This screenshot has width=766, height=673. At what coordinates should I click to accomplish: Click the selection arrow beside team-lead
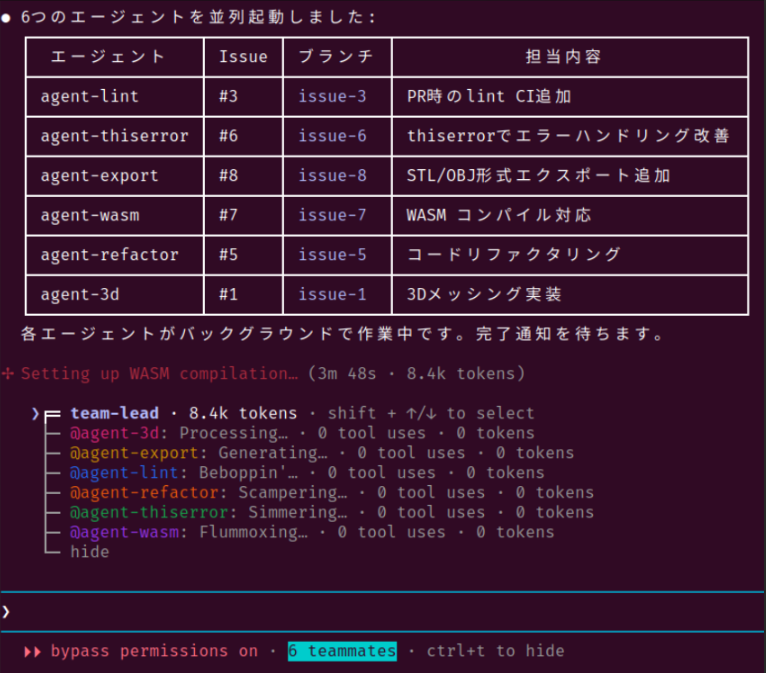[35, 413]
